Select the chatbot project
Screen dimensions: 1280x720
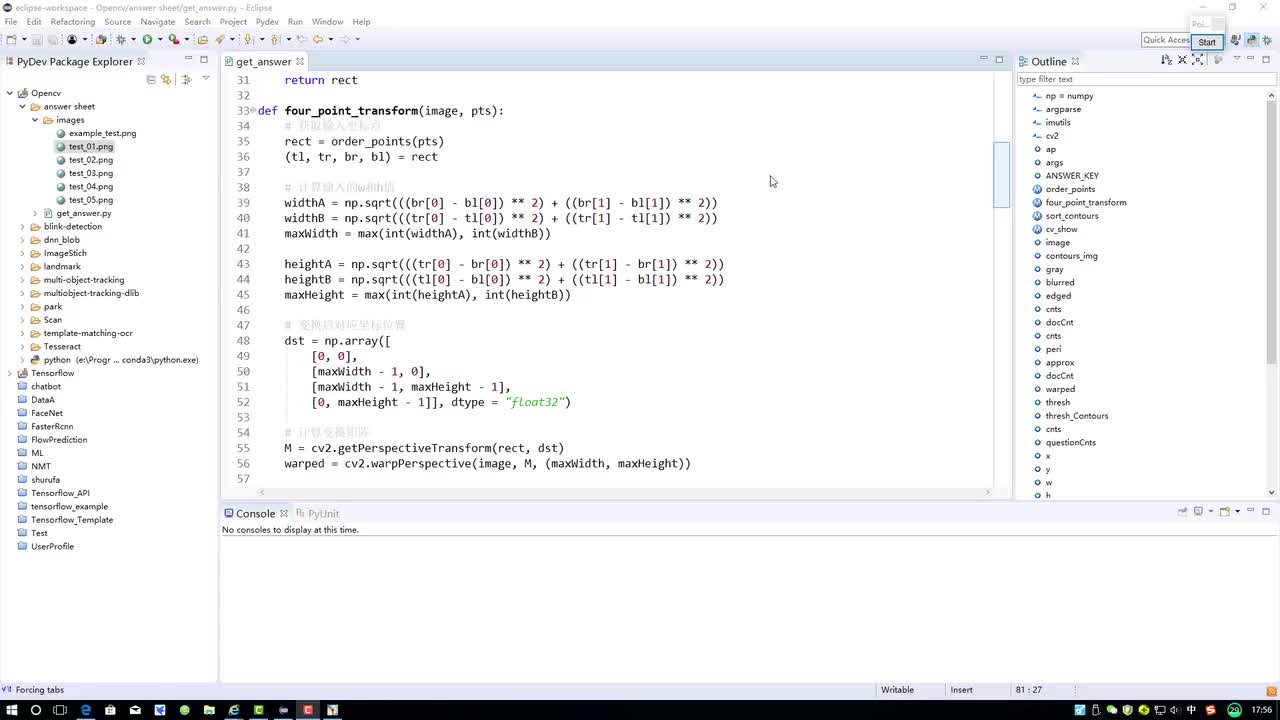46,387
